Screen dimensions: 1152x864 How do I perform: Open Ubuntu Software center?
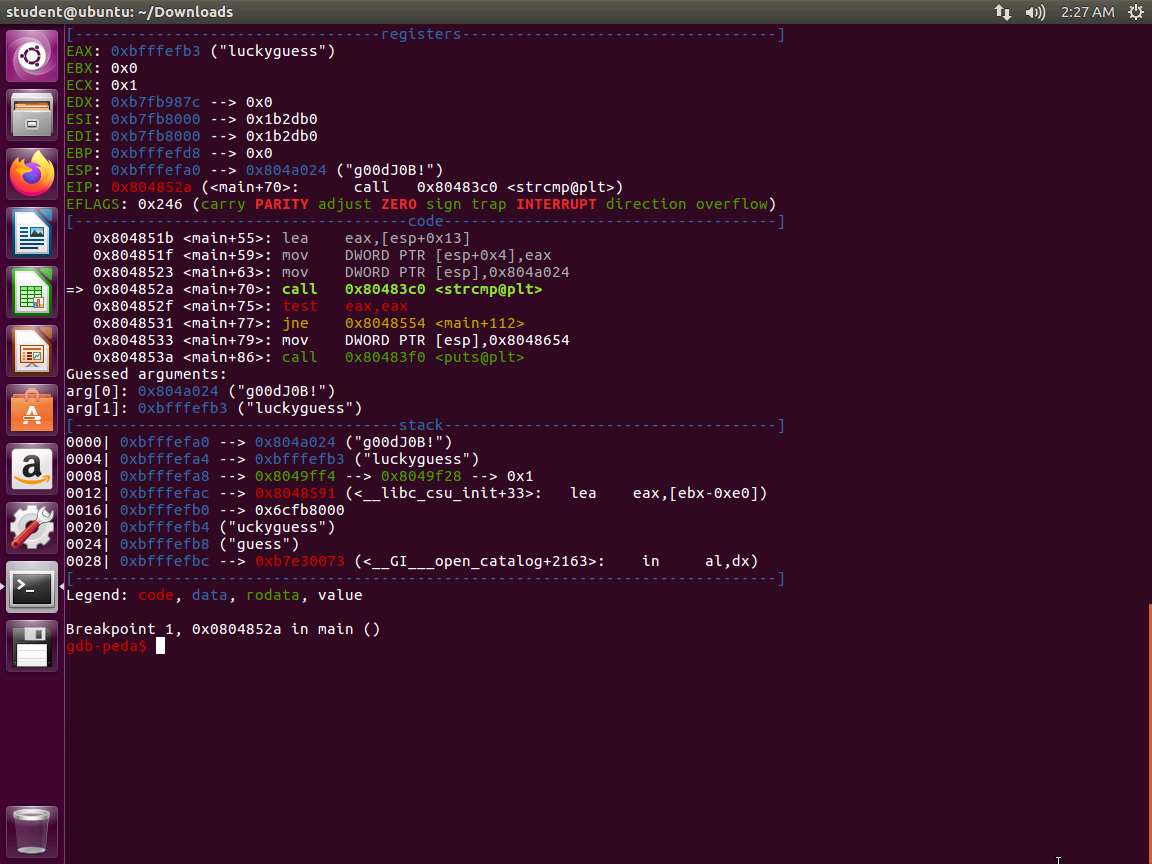[32, 412]
